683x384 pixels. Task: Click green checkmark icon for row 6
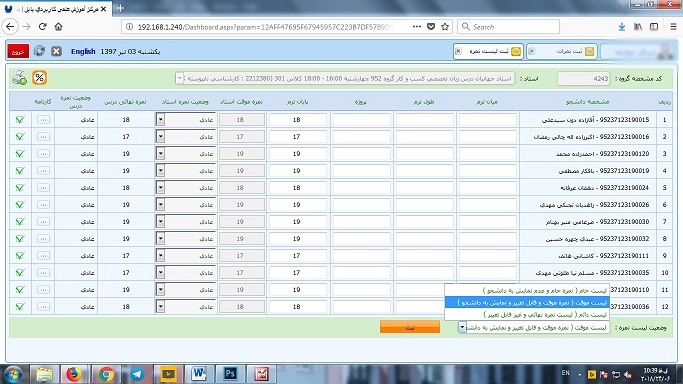20,205
